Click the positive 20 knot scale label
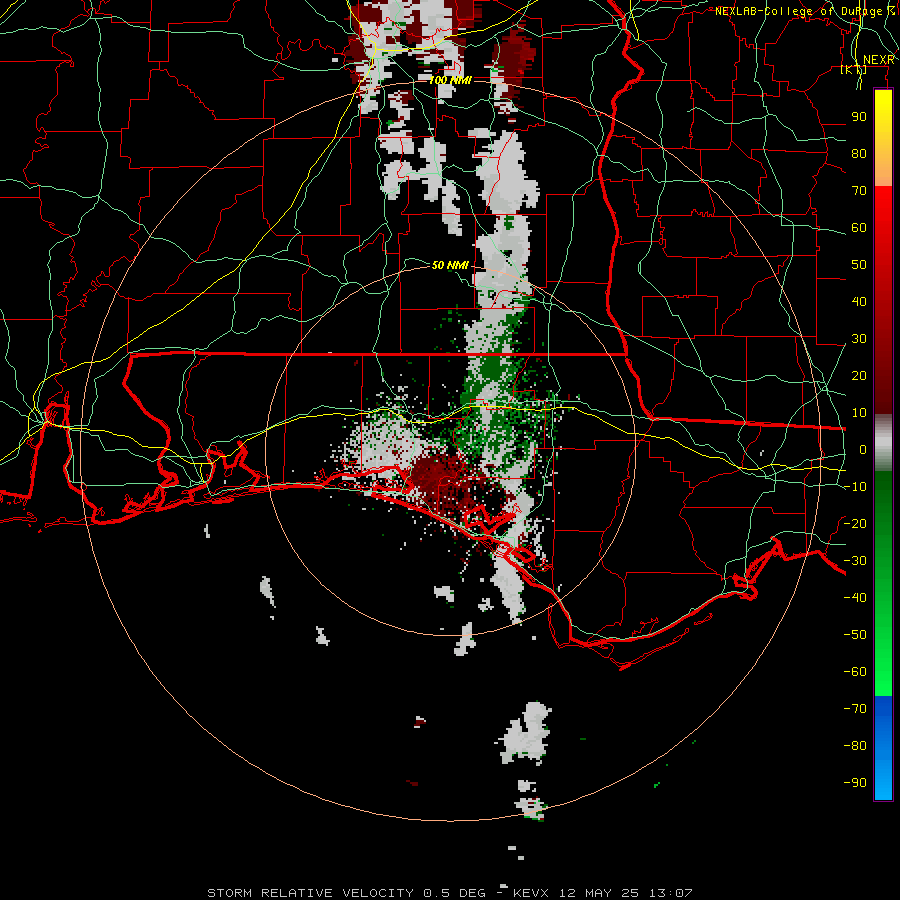 [x=859, y=376]
